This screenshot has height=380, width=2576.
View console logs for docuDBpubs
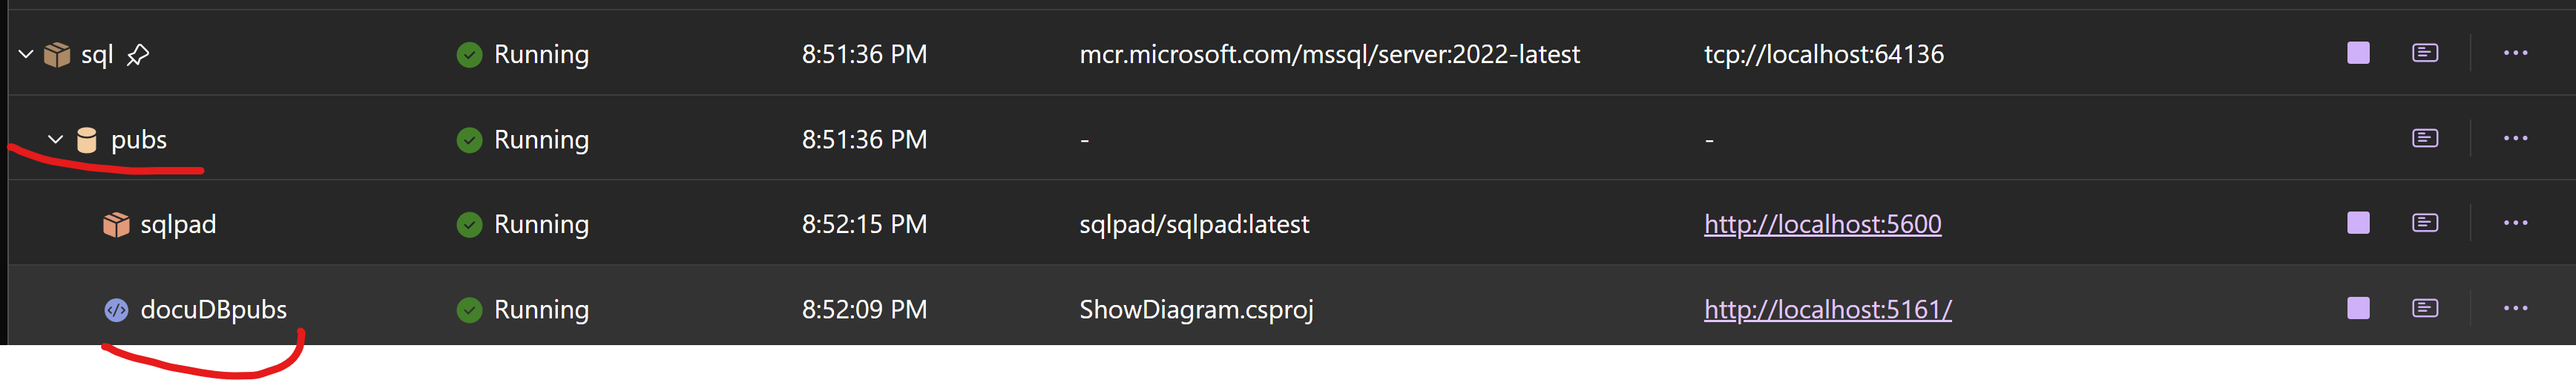[2425, 308]
